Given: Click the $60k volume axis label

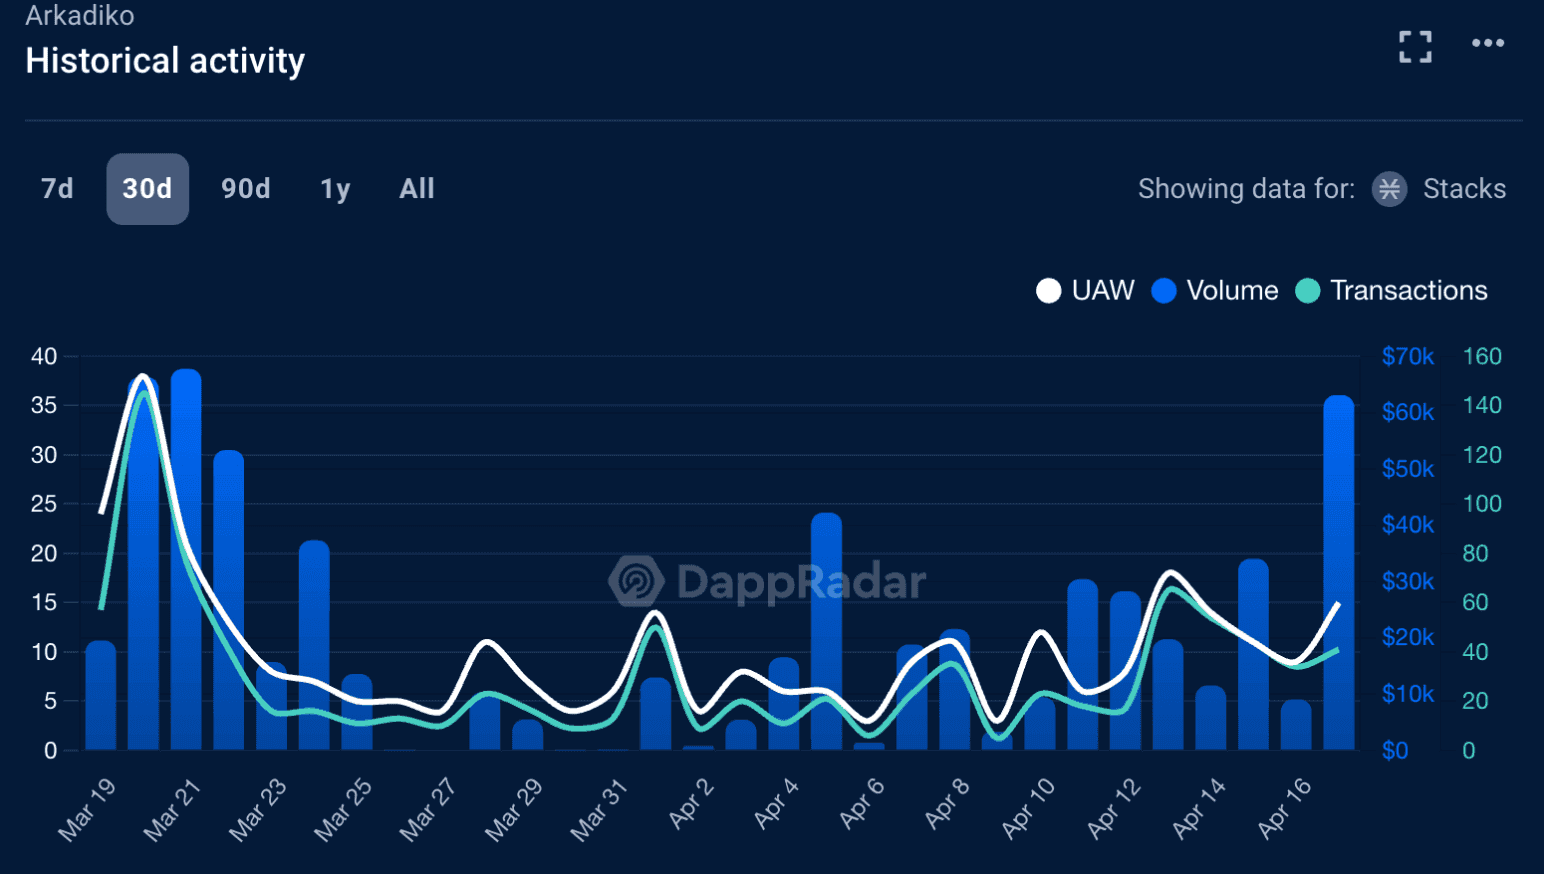Looking at the screenshot, I should pyautogui.click(x=1408, y=412).
